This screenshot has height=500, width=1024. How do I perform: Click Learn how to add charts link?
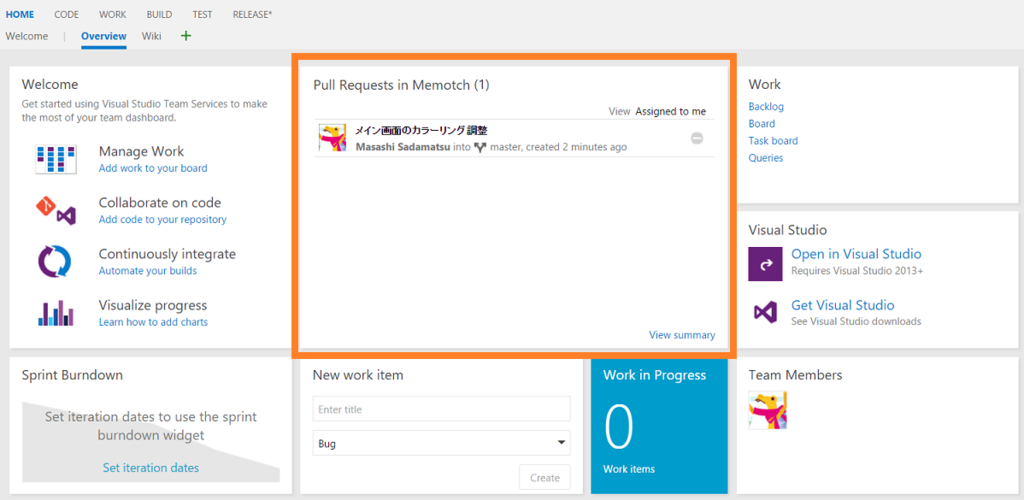153,322
